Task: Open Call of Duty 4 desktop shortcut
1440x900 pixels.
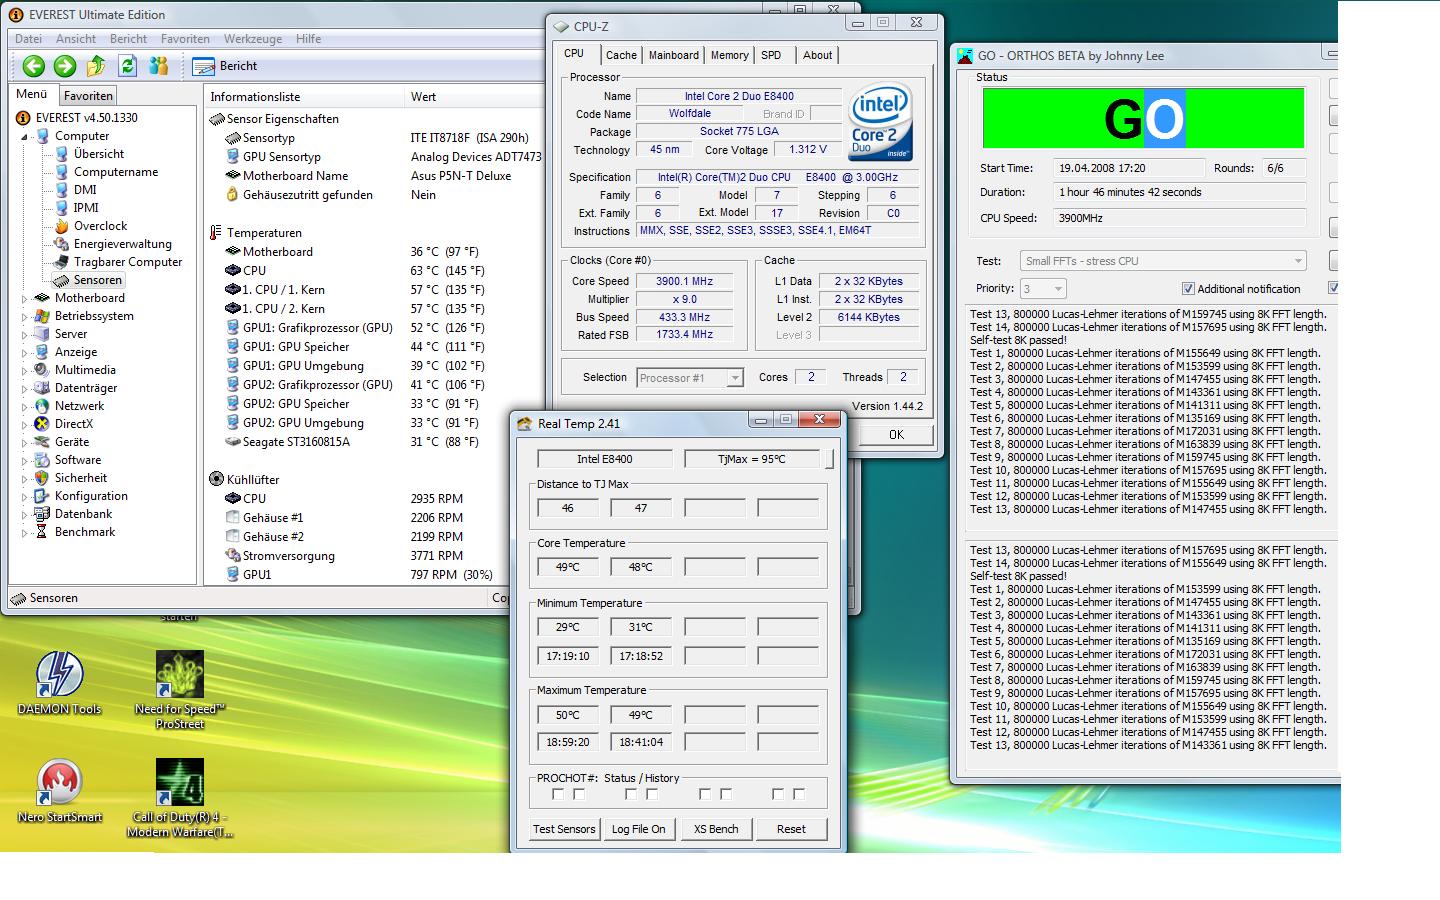Action: [180, 798]
